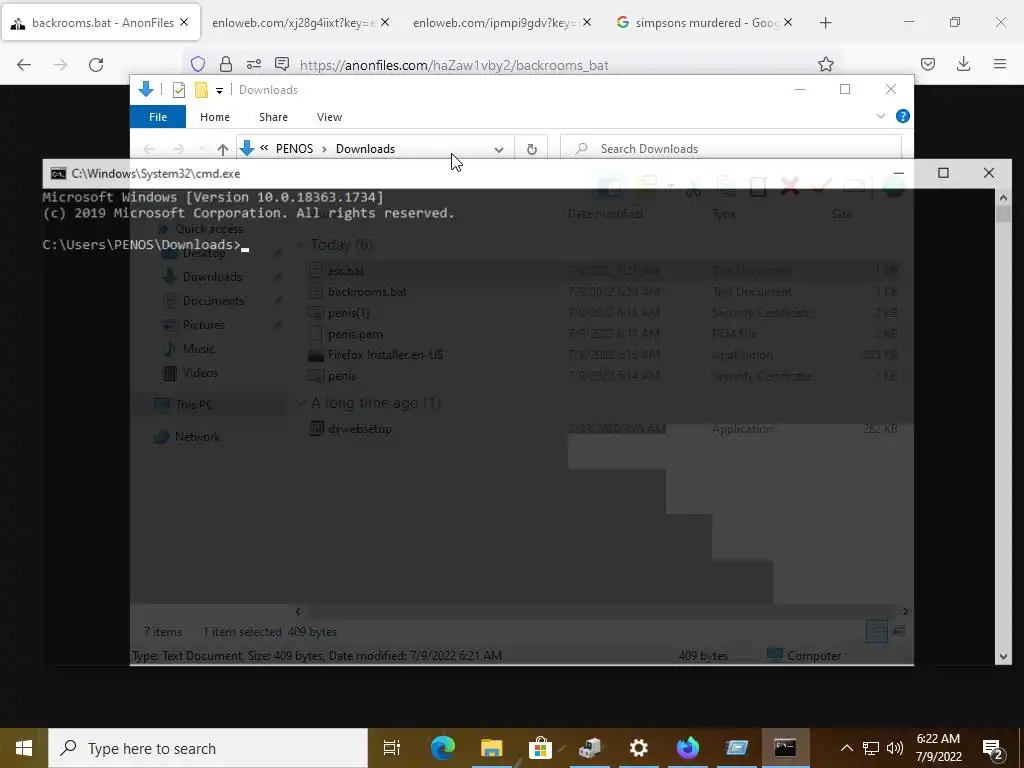Switch to the backrooms.bat - AnonFiles tab
This screenshot has height=768, width=1024.
(101, 23)
